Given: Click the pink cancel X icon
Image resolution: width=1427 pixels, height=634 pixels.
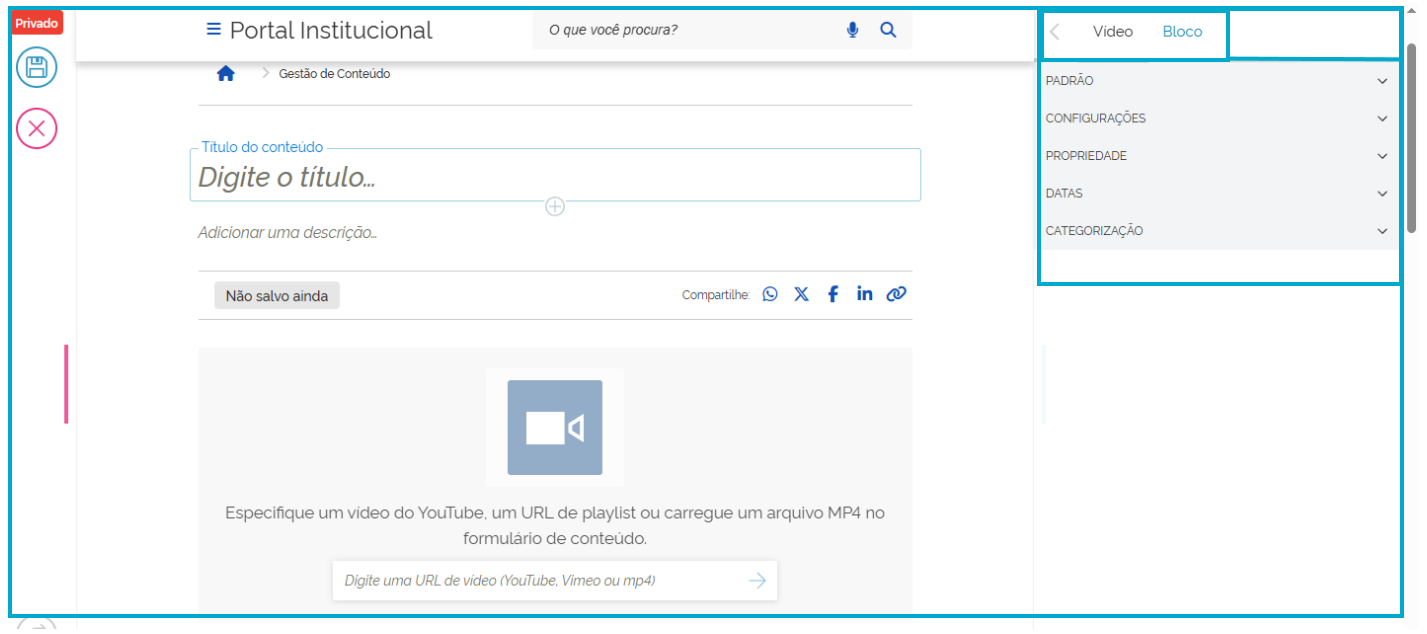Looking at the screenshot, I should click(37, 128).
